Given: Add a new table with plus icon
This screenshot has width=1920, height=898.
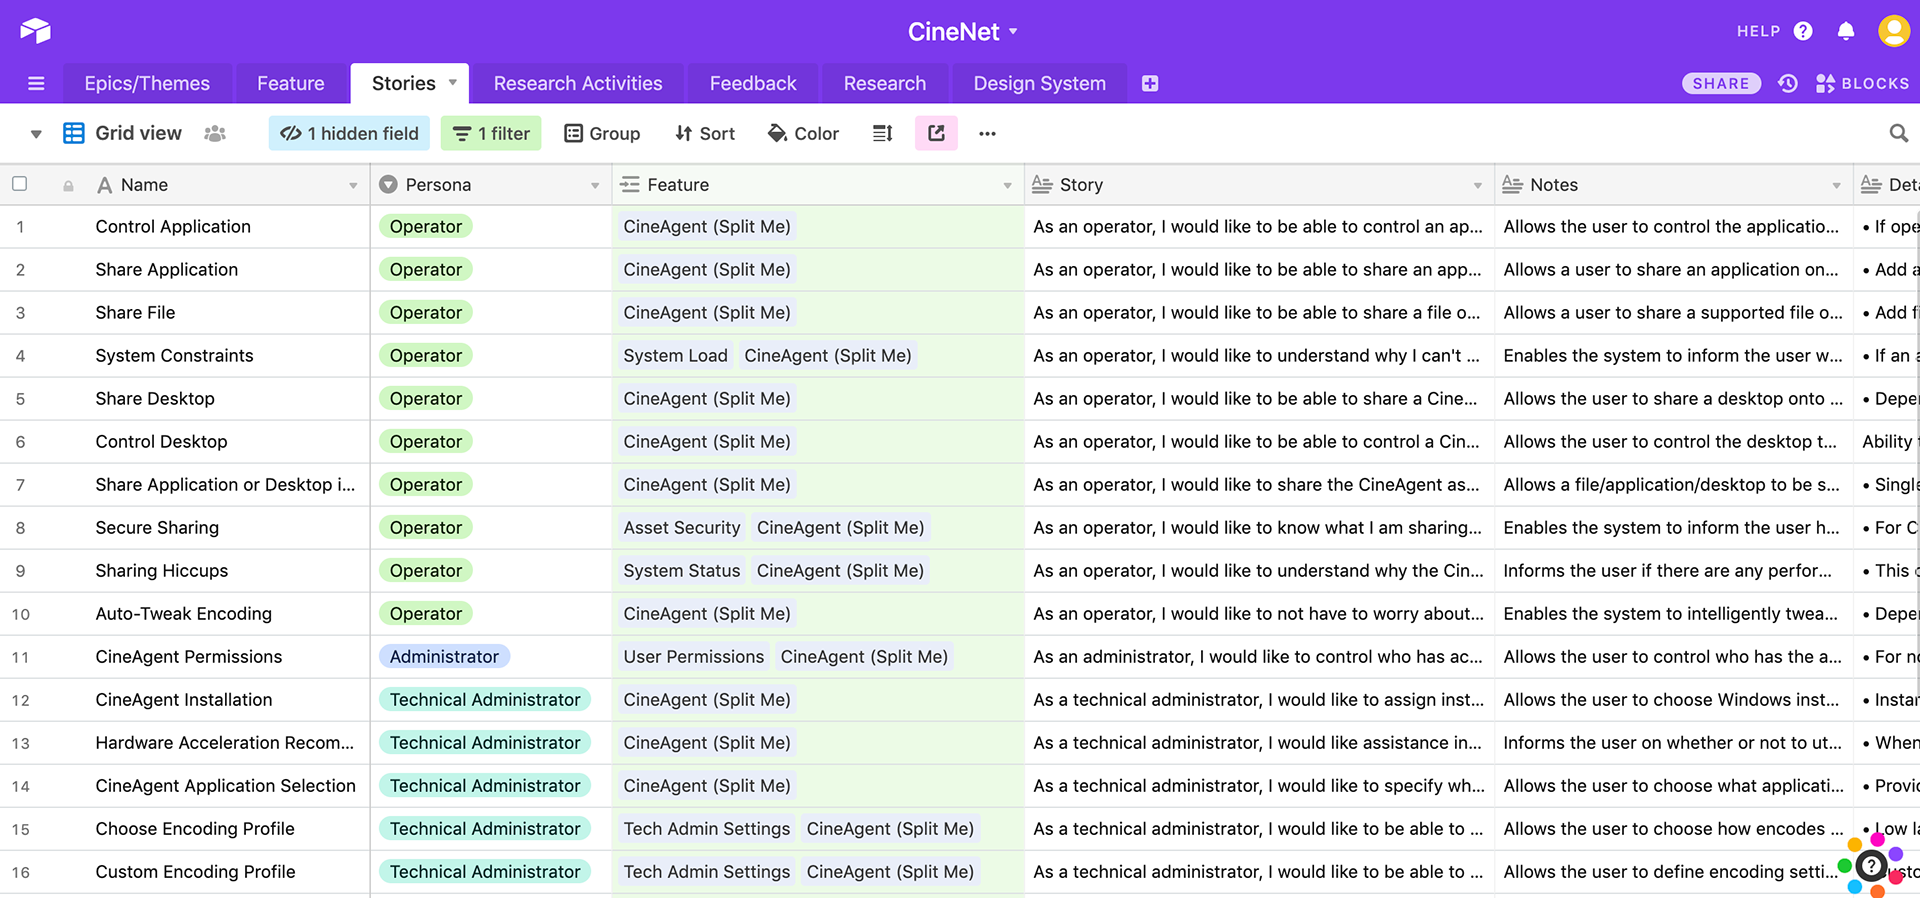Looking at the screenshot, I should pyautogui.click(x=1150, y=84).
